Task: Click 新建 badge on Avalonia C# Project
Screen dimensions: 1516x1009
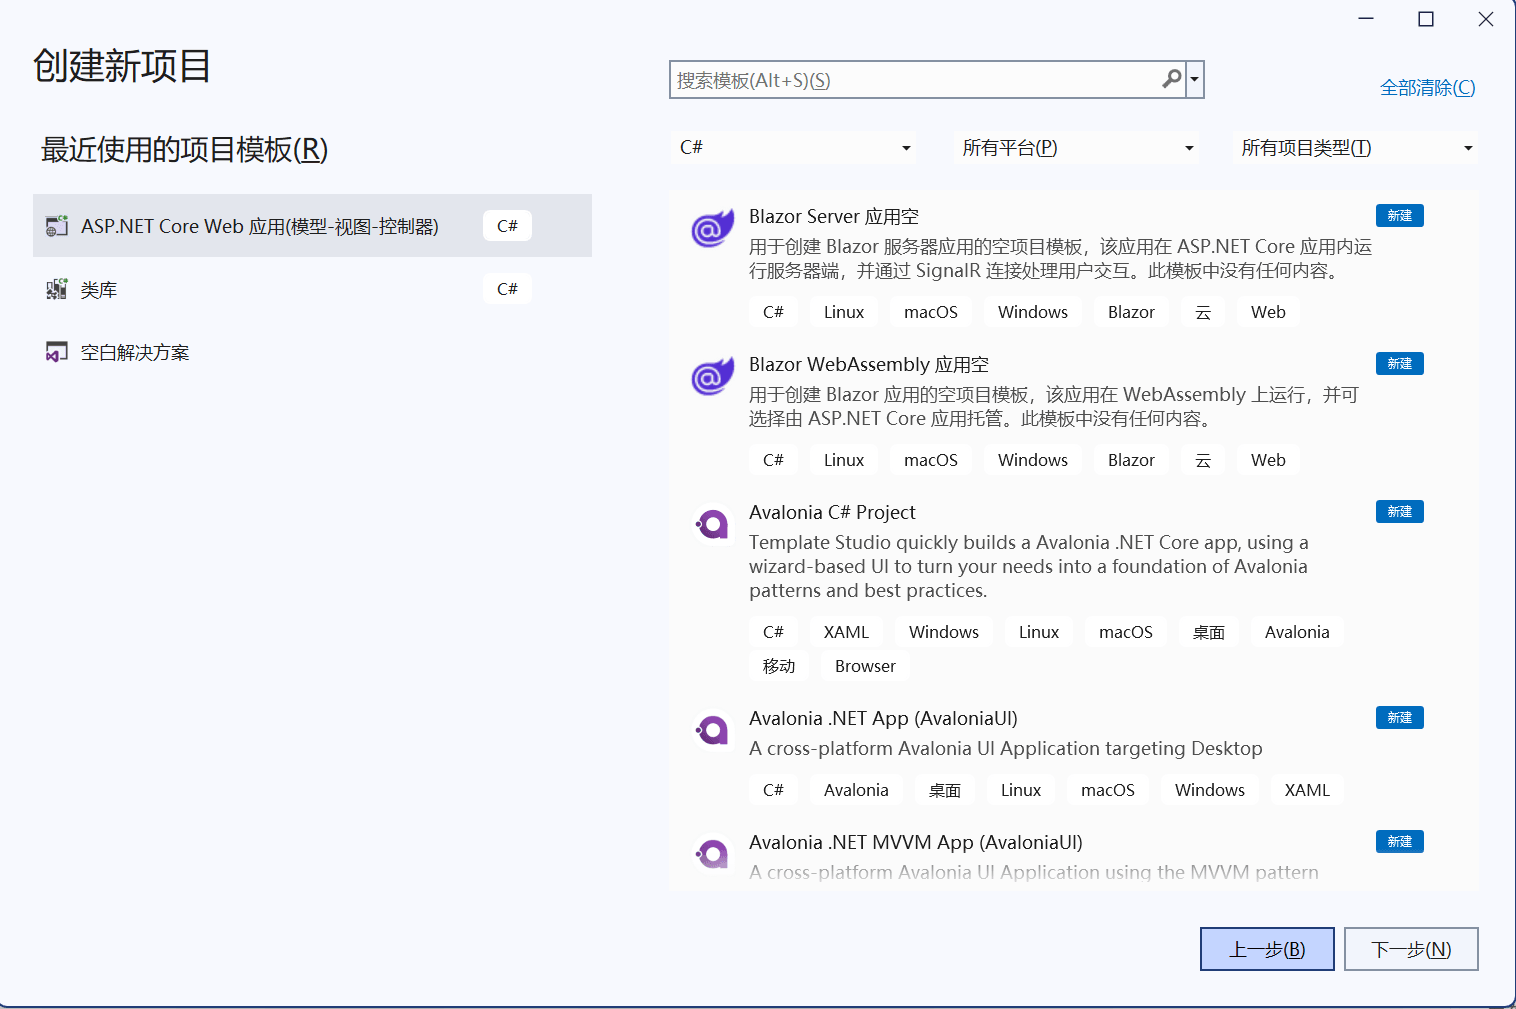Action: pyautogui.click(x=1399, y=512)
